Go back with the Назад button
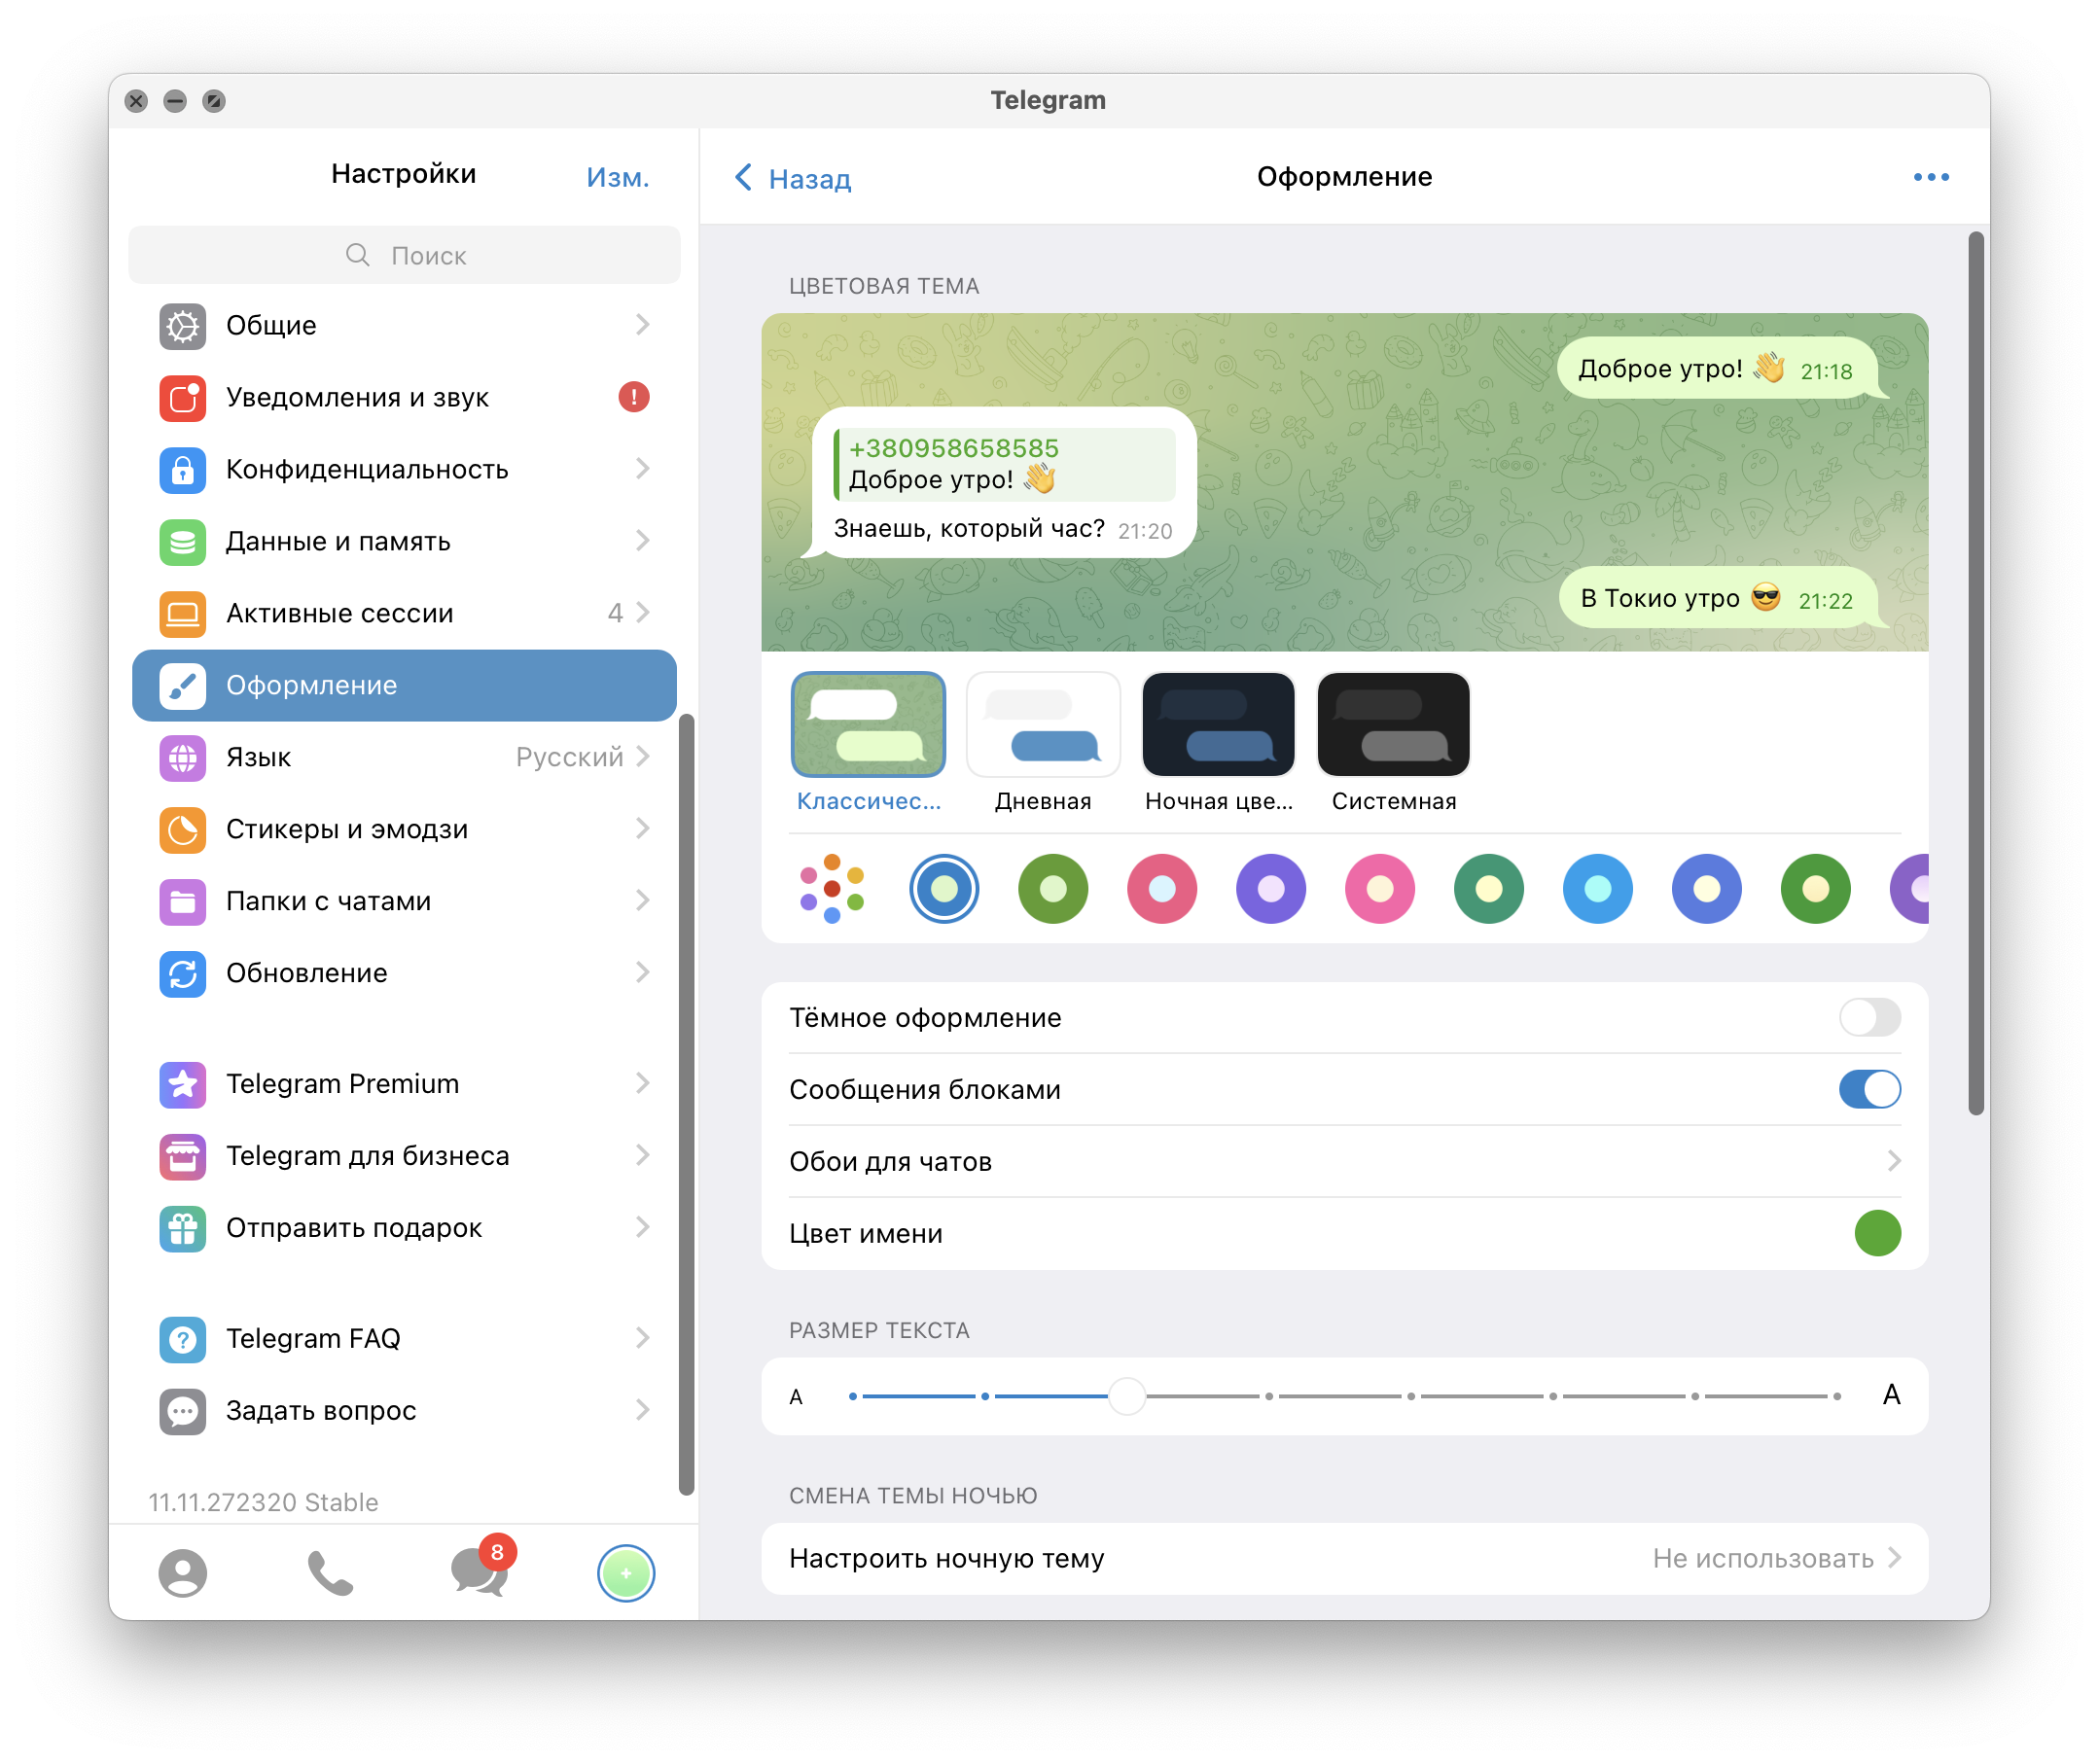This screenshot has height=1764, width=2099. (792, 179)
